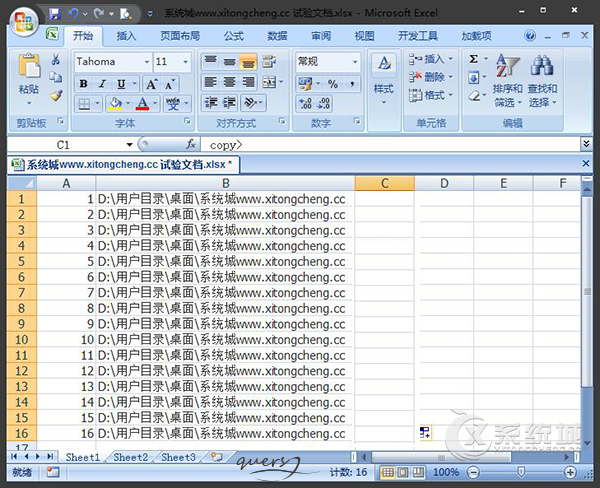Align text to middle of cell
The image size is (600, 488).
click(229, 60)
